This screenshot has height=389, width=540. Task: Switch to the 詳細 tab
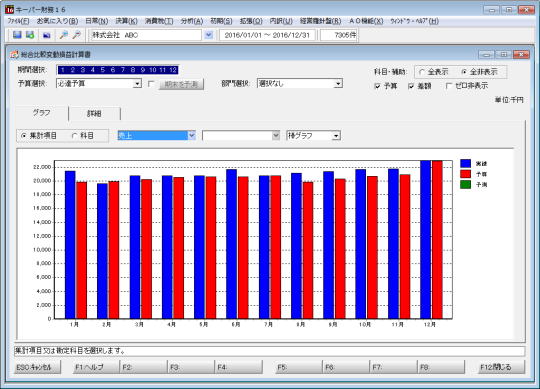(94, 114)
